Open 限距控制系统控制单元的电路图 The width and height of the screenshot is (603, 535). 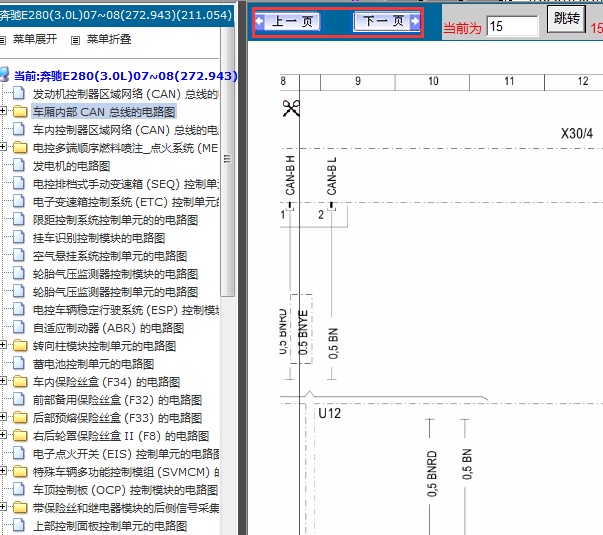coord(115,220)
